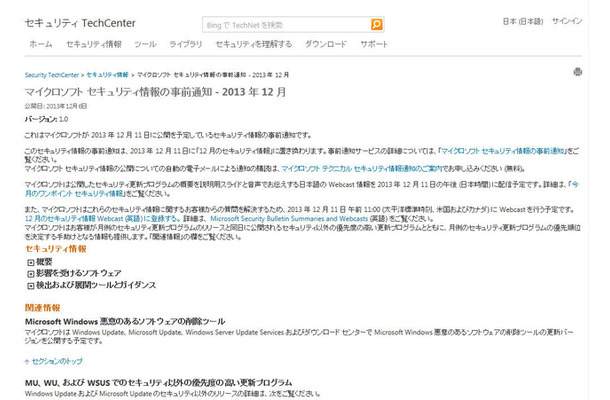Open the セキュリティを理解する menu item

click(x=254, y=44)
